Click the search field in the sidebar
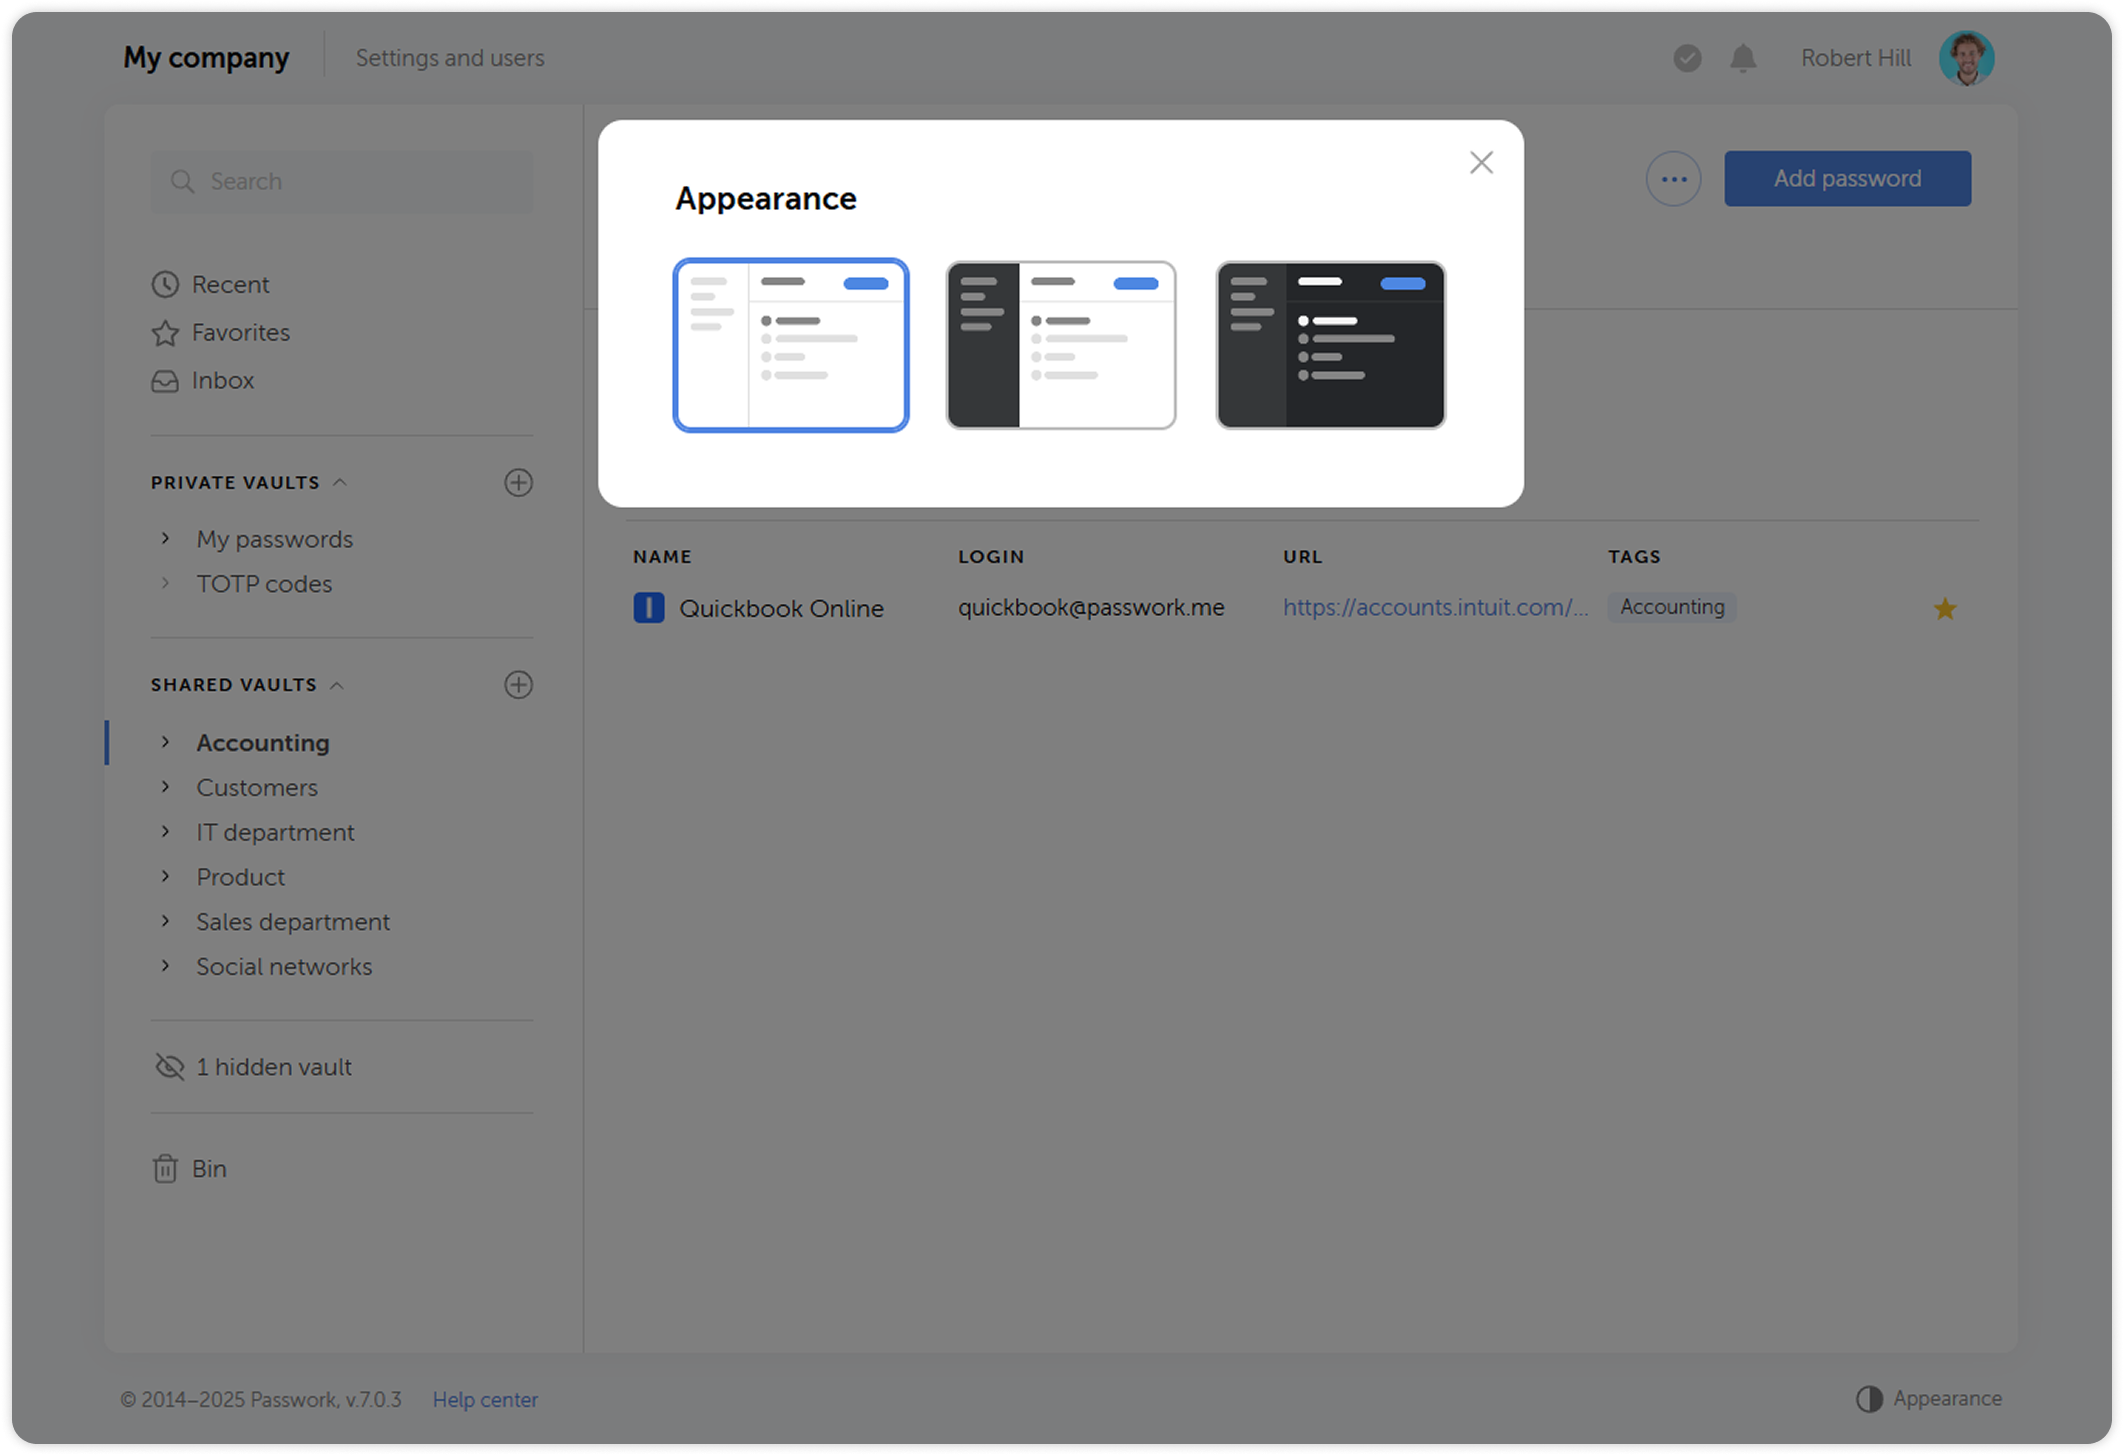Screen dimensions: 2124x1456 (x=341, y=181)
